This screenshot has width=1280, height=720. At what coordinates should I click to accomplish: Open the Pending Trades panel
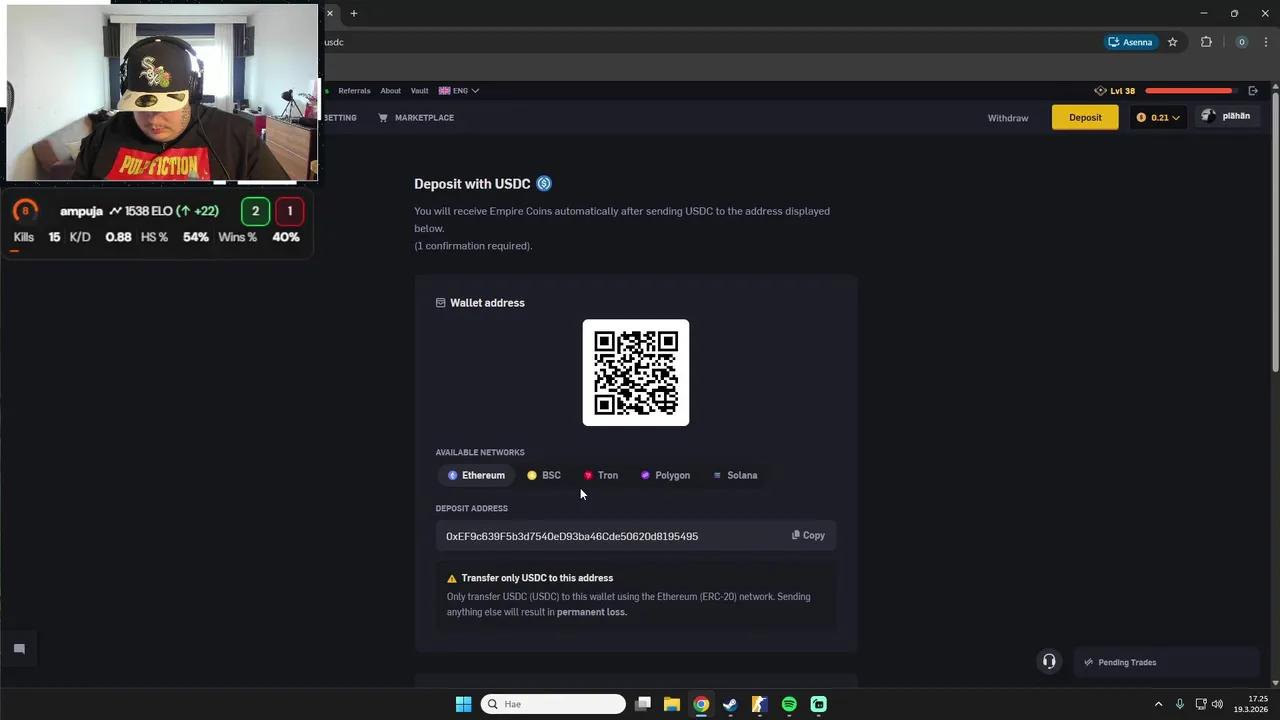click(x=1127, y=662)
